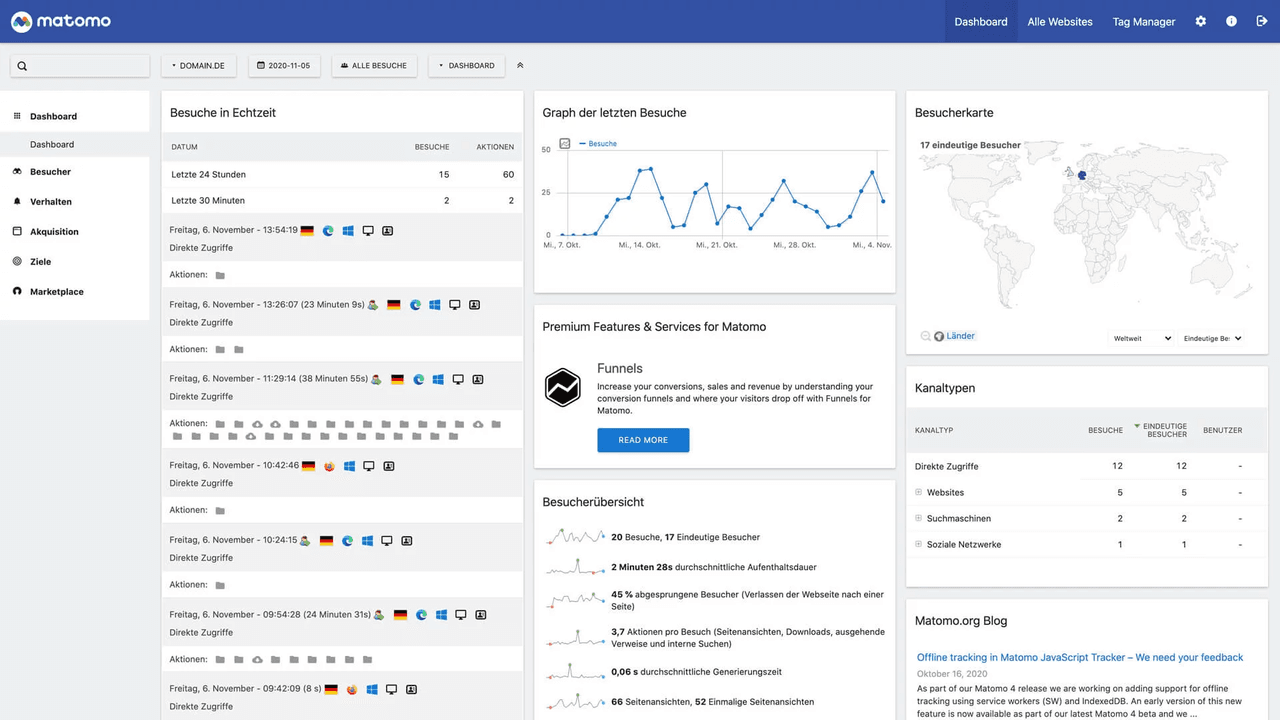This screenshot has height=720, width=1280.
Task: Click Germany highlighted on the visitor map
Action: pyautogui.click(x=1082, y=176)
